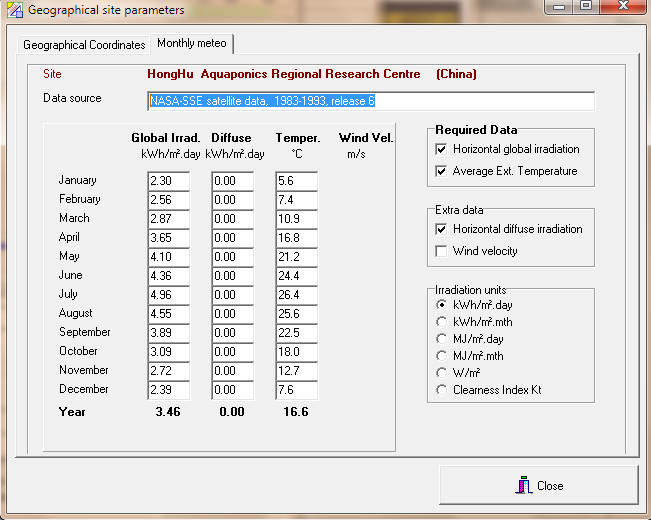Viewport: 651px width, 520px height.
Task: Maximize the Geographical site parameters window
Action: (x=586, y=8)
